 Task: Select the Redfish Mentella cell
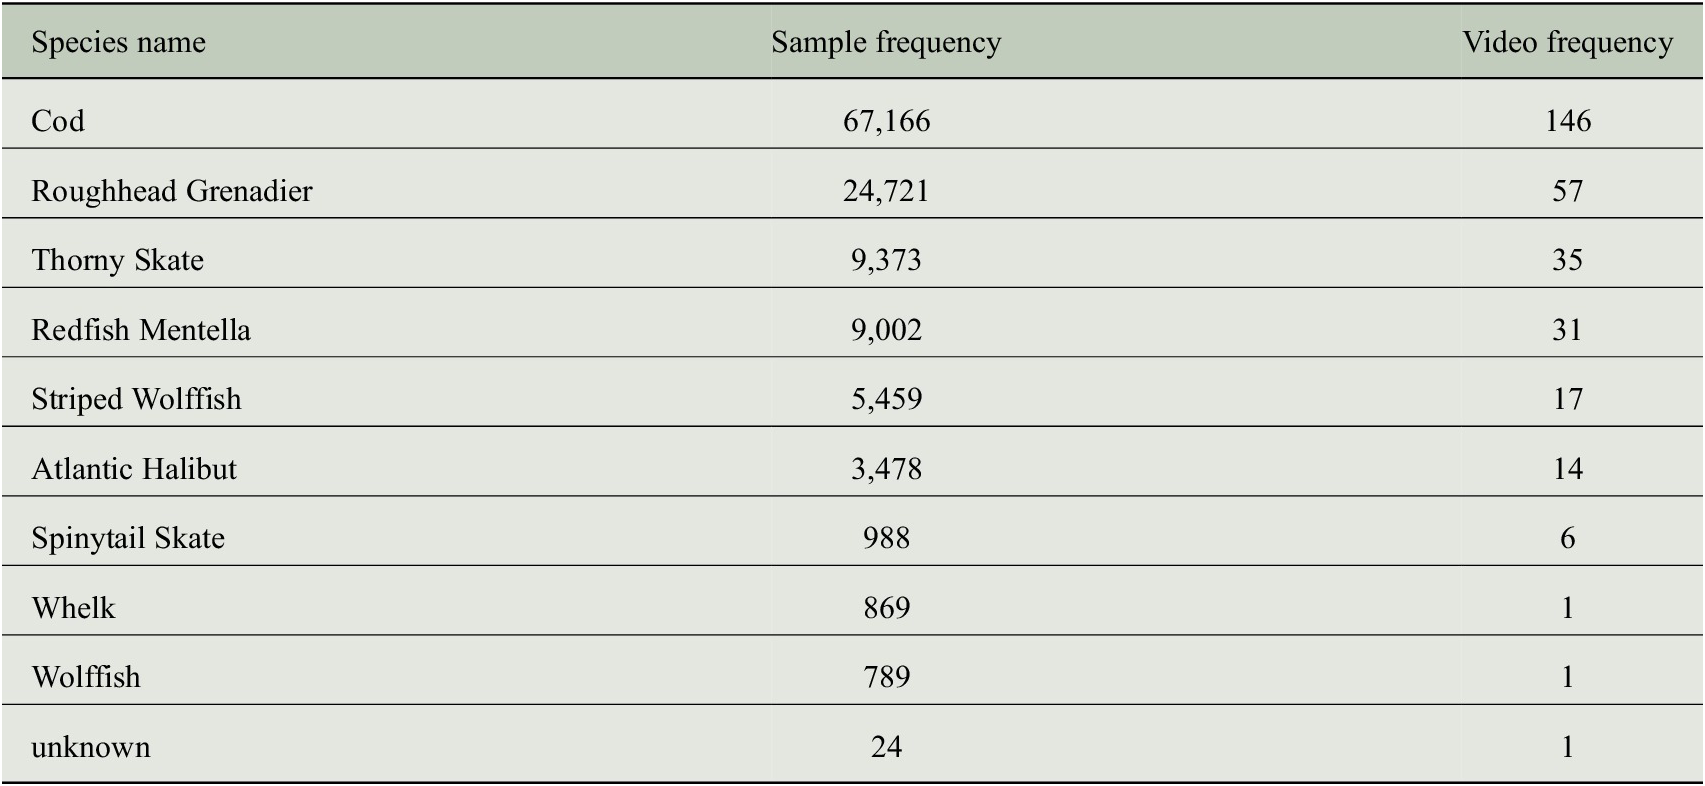point(141,330)
